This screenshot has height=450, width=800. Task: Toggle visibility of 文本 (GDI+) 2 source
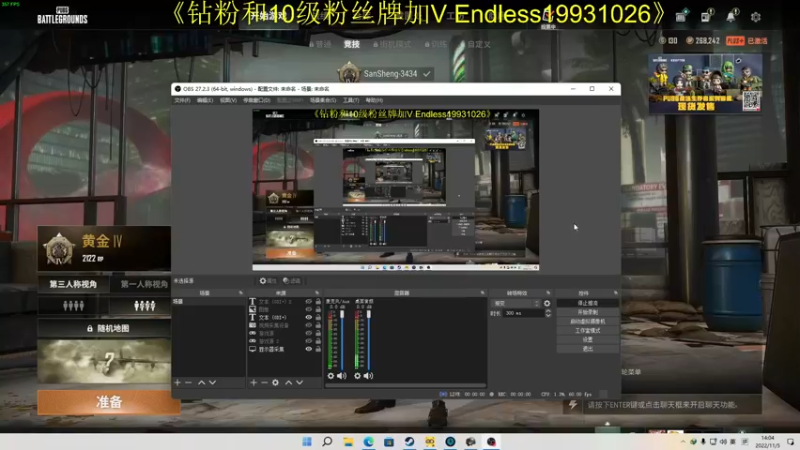(309, 302)
